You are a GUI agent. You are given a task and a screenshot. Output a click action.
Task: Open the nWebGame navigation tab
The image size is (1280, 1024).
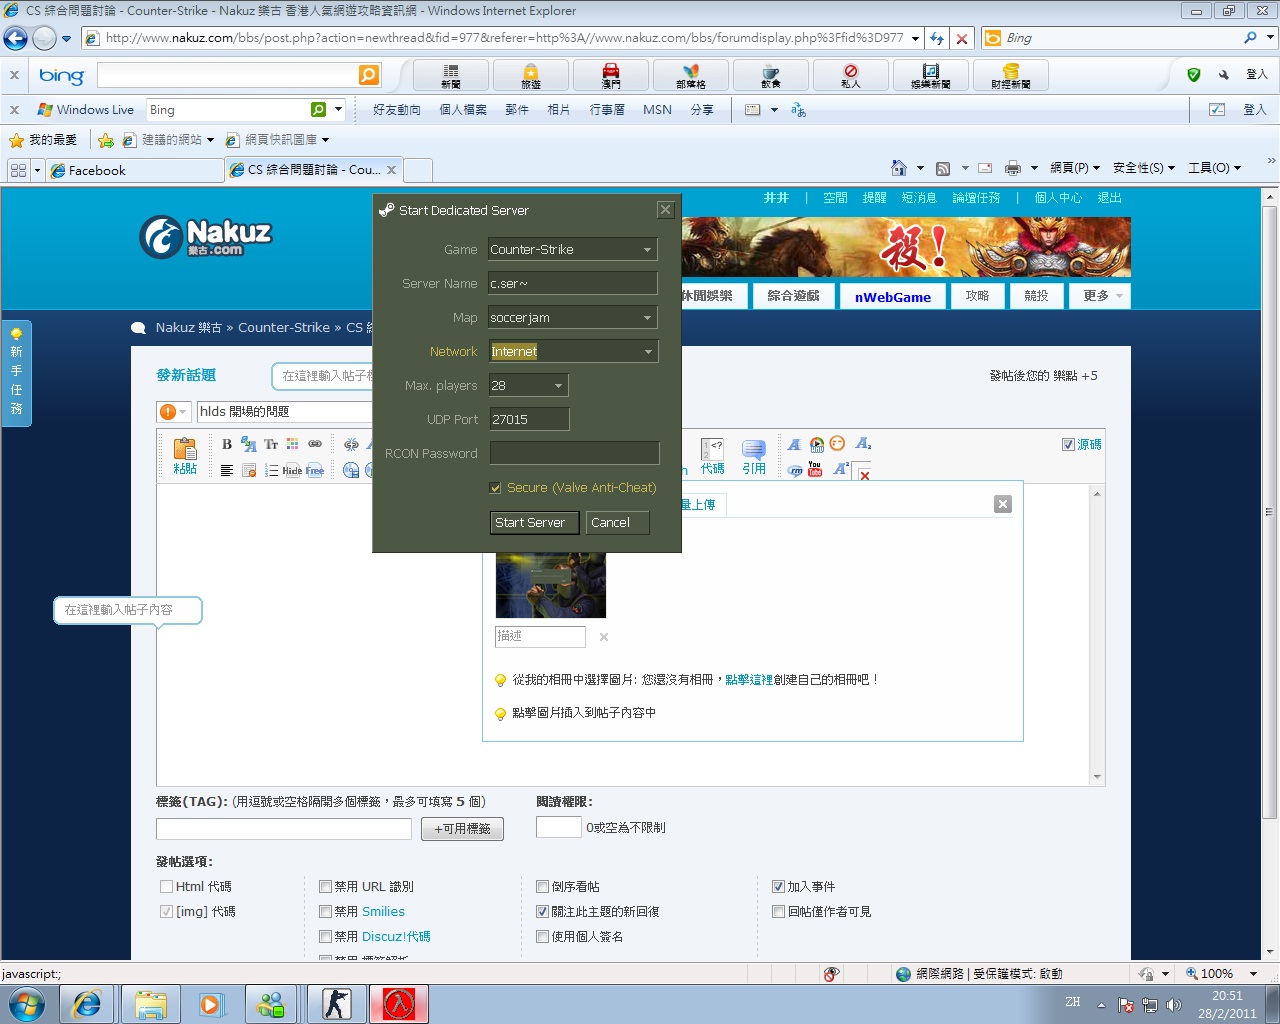[892, 297]
